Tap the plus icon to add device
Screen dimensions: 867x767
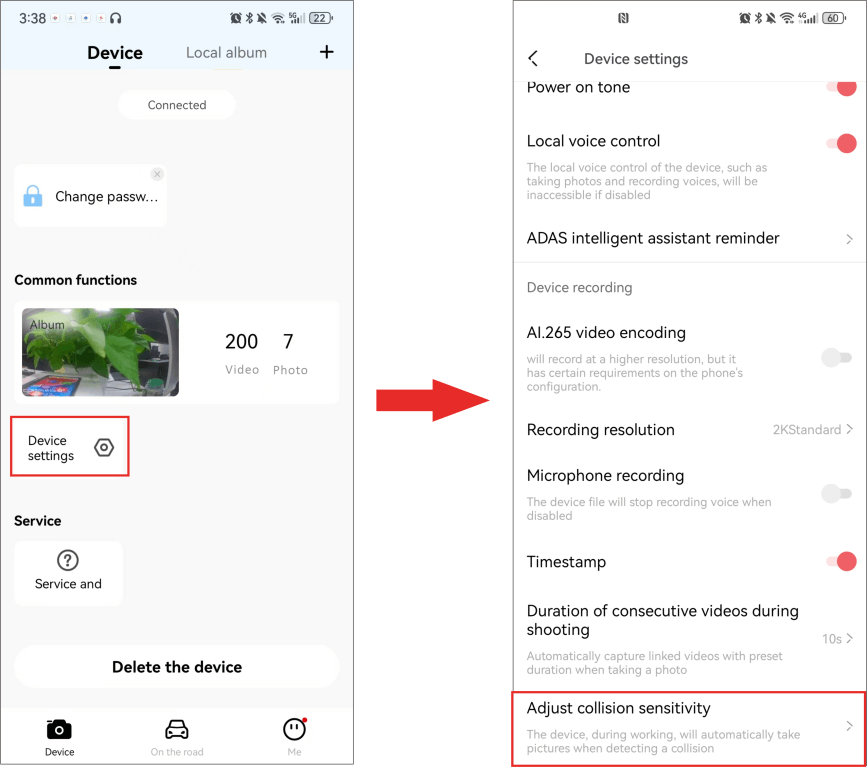pos(327,52)
